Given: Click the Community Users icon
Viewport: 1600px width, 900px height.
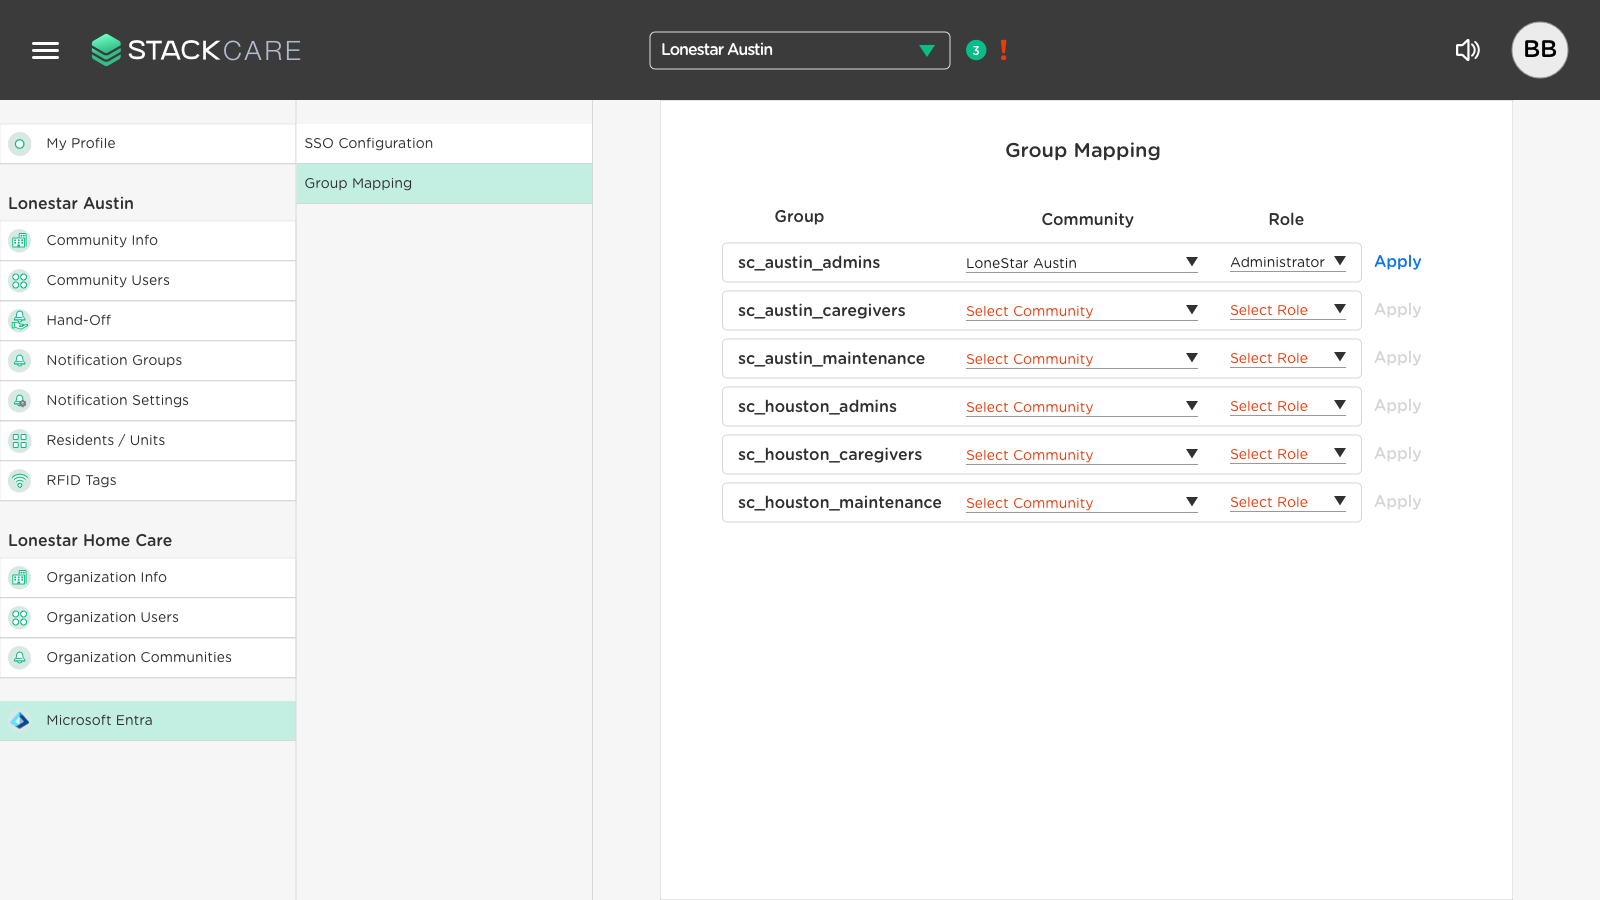Looking at the screenshot, I should point(19,281).
